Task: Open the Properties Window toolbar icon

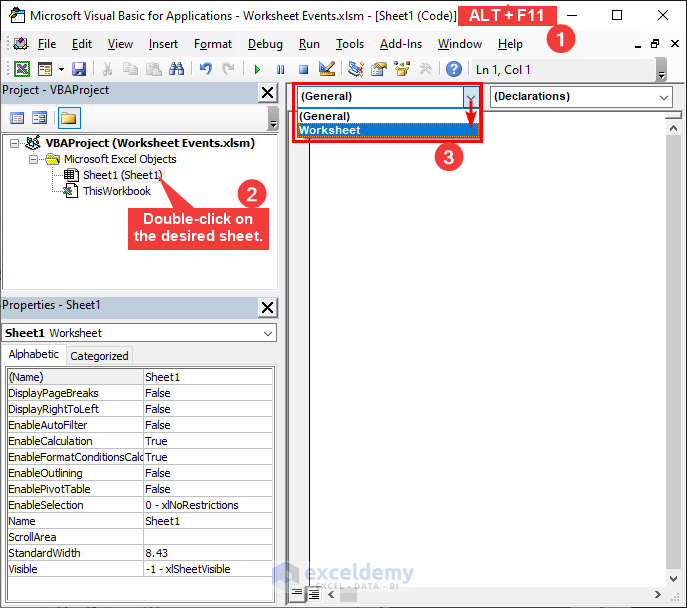Action: (379, 69)
